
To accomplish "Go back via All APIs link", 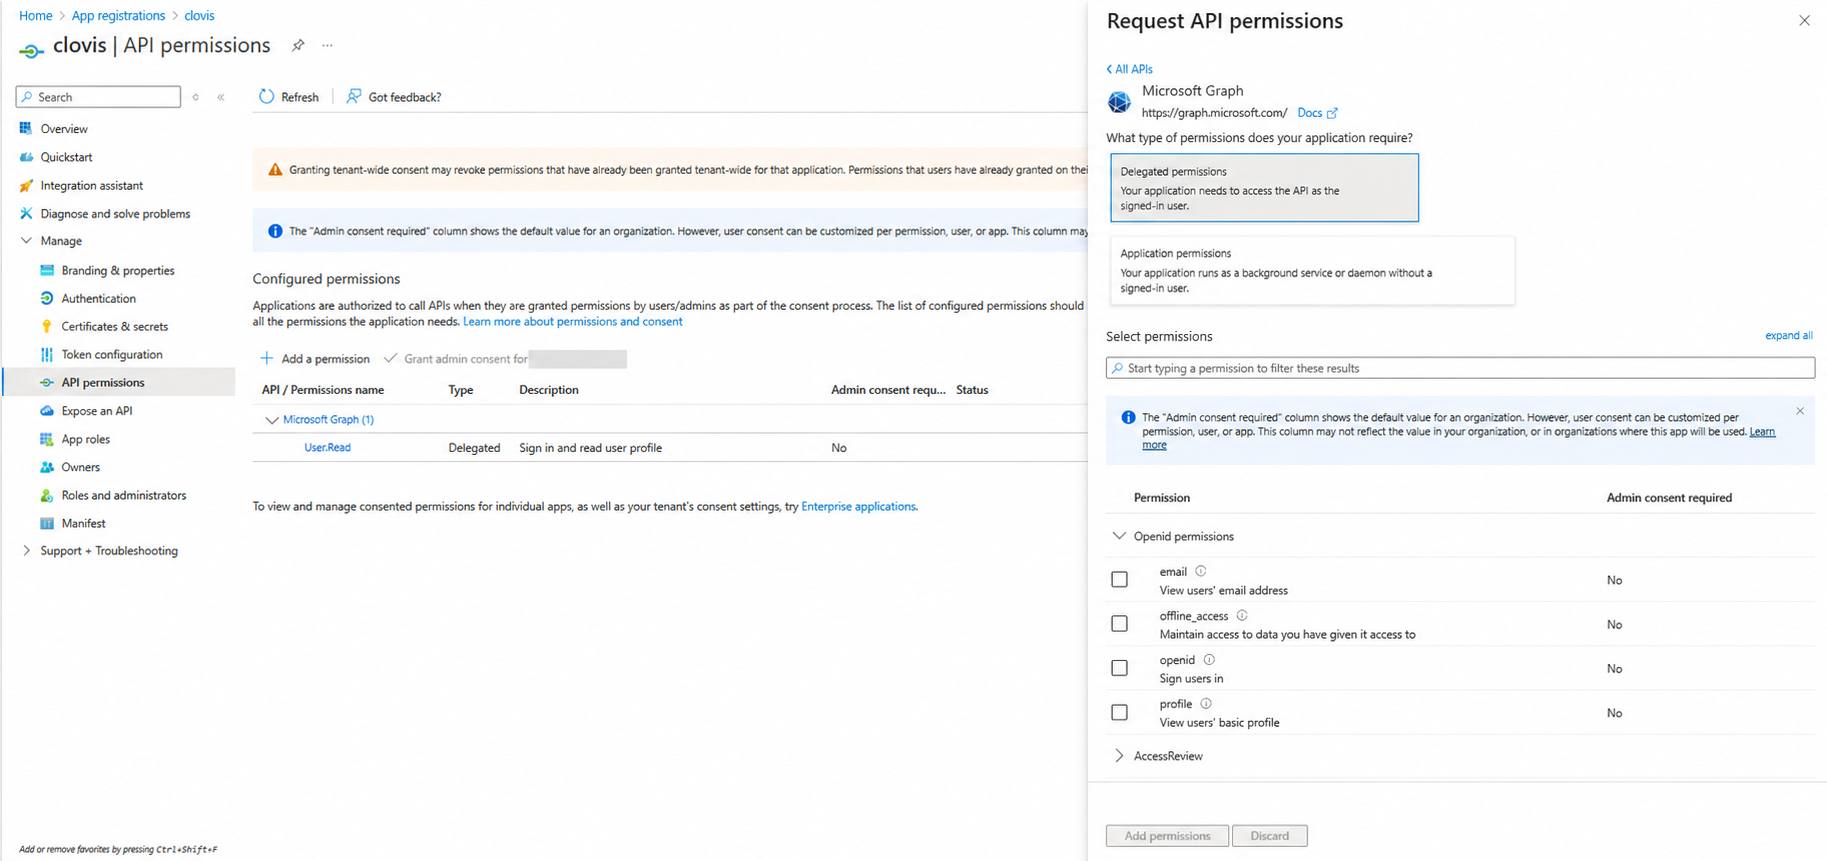I will [1129, 69].
